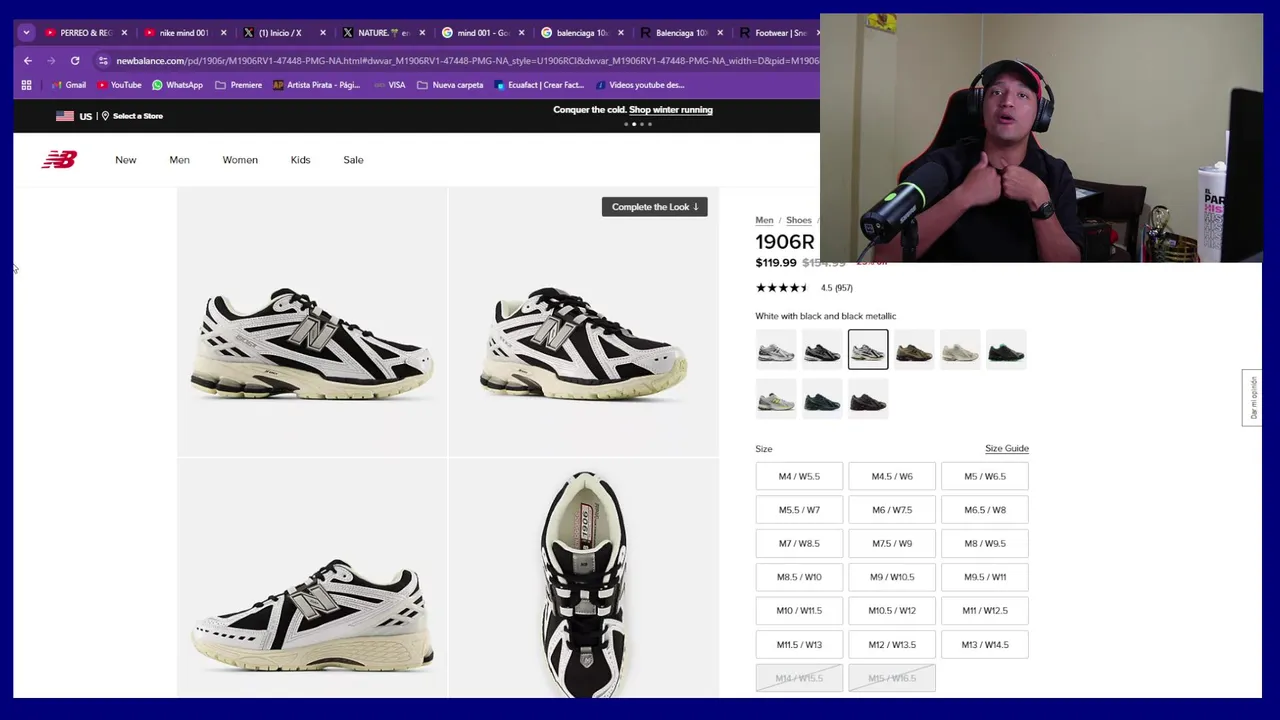
Task: Choose size M13 / W14.5
Action: 985,645
